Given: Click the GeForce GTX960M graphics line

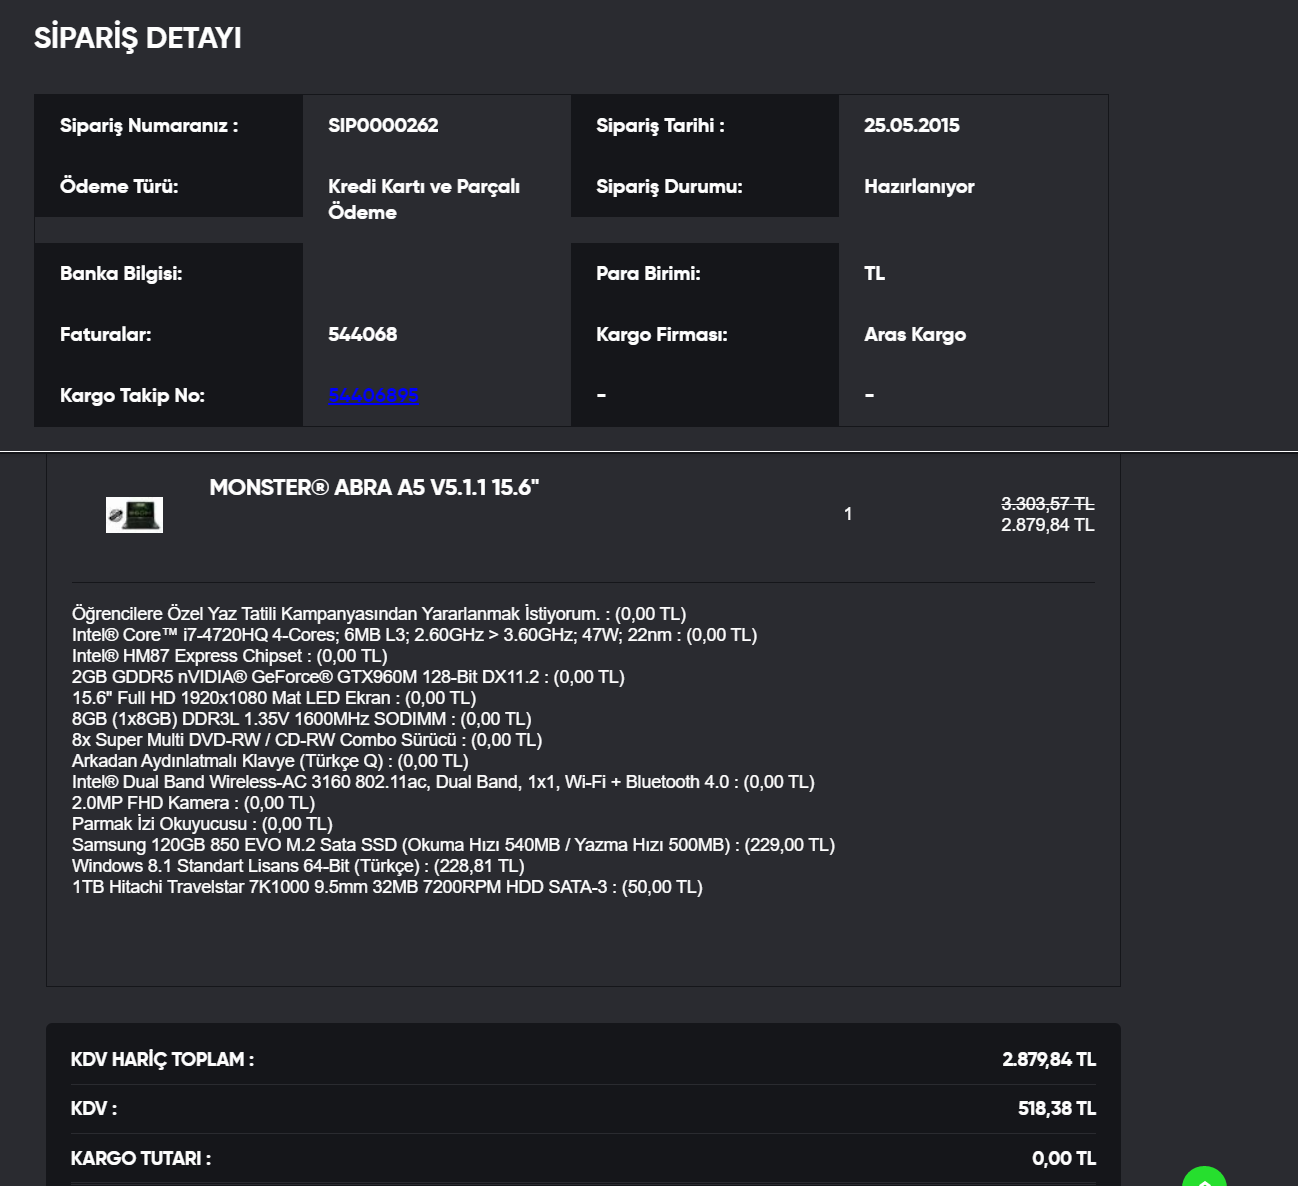Looking at the screenshot, I should tap(348, 677).
